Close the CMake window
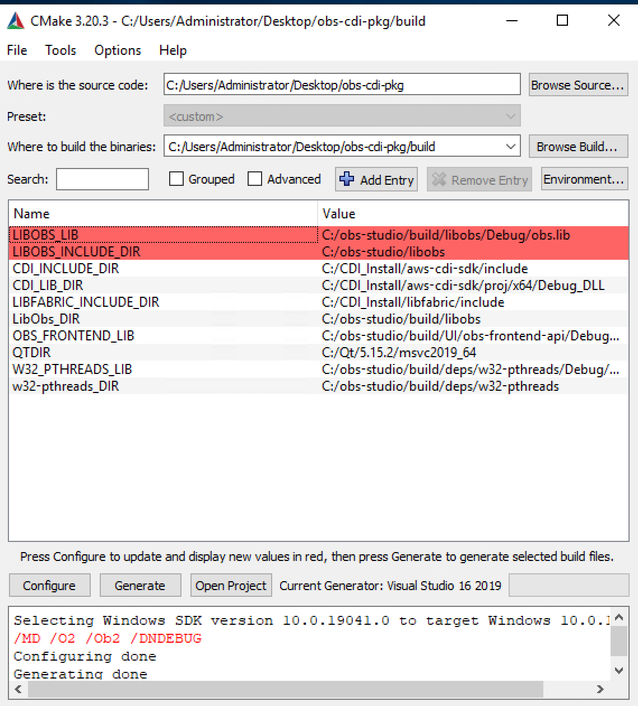The height and width of the screenshot is (706, 638). [x=614, y=21]
